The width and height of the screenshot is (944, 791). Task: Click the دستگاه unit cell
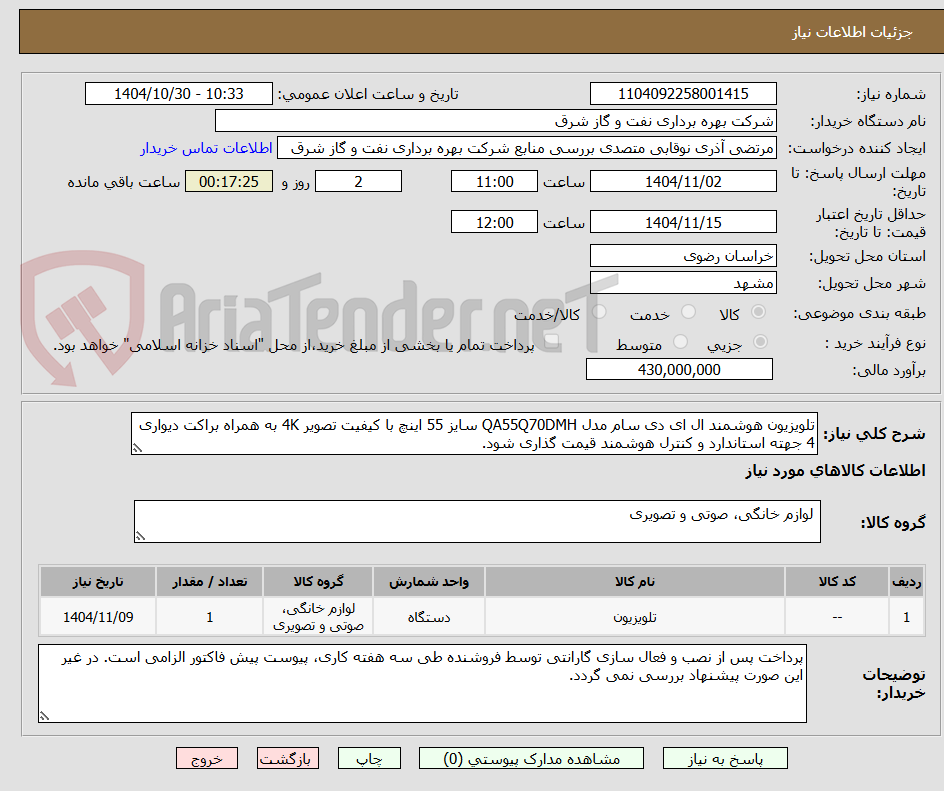(429, 617)
